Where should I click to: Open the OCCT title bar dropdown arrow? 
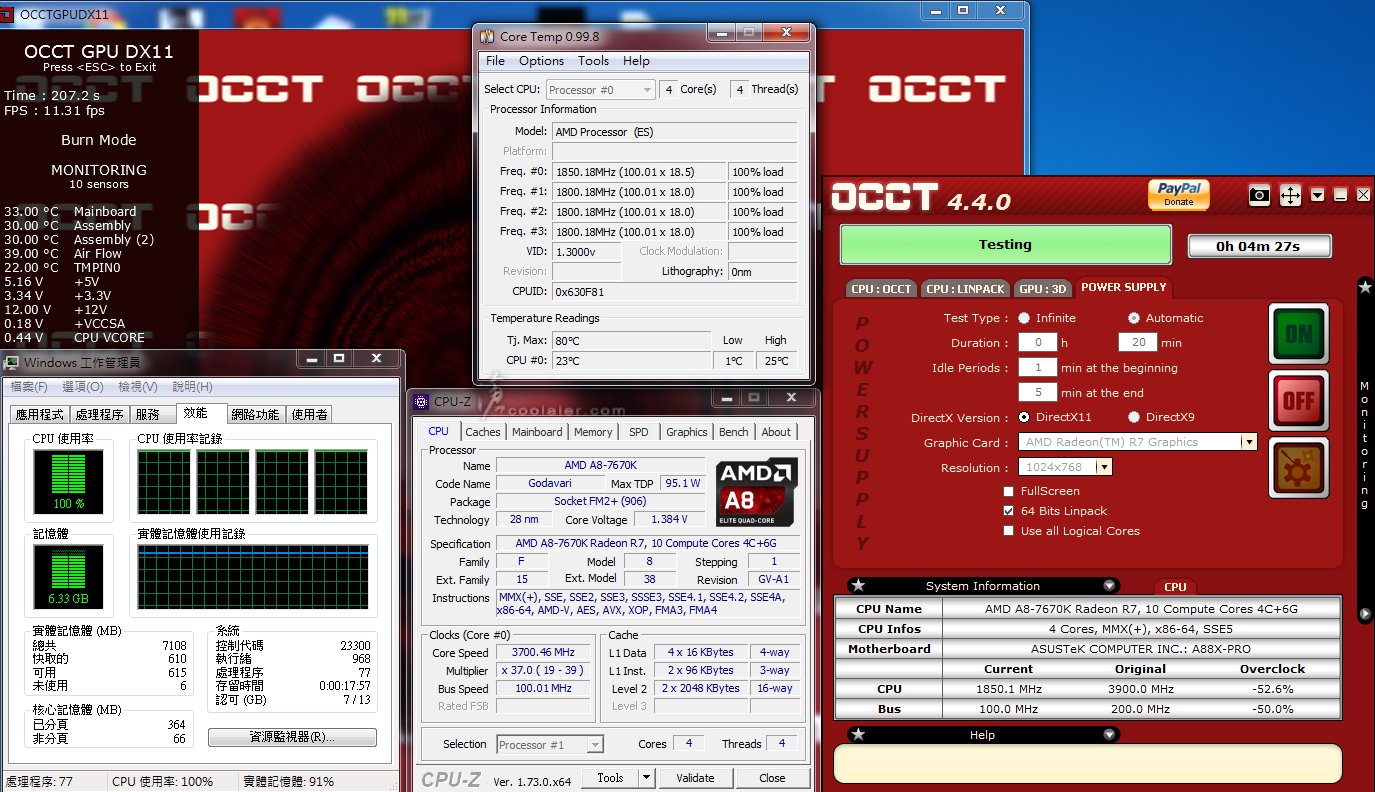pos(1318,195)
